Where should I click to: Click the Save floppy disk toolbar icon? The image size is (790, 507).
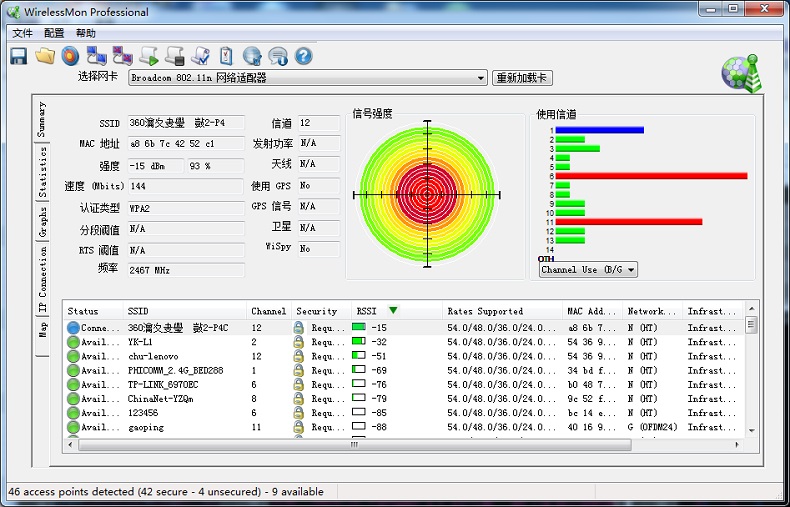[18, 56]
